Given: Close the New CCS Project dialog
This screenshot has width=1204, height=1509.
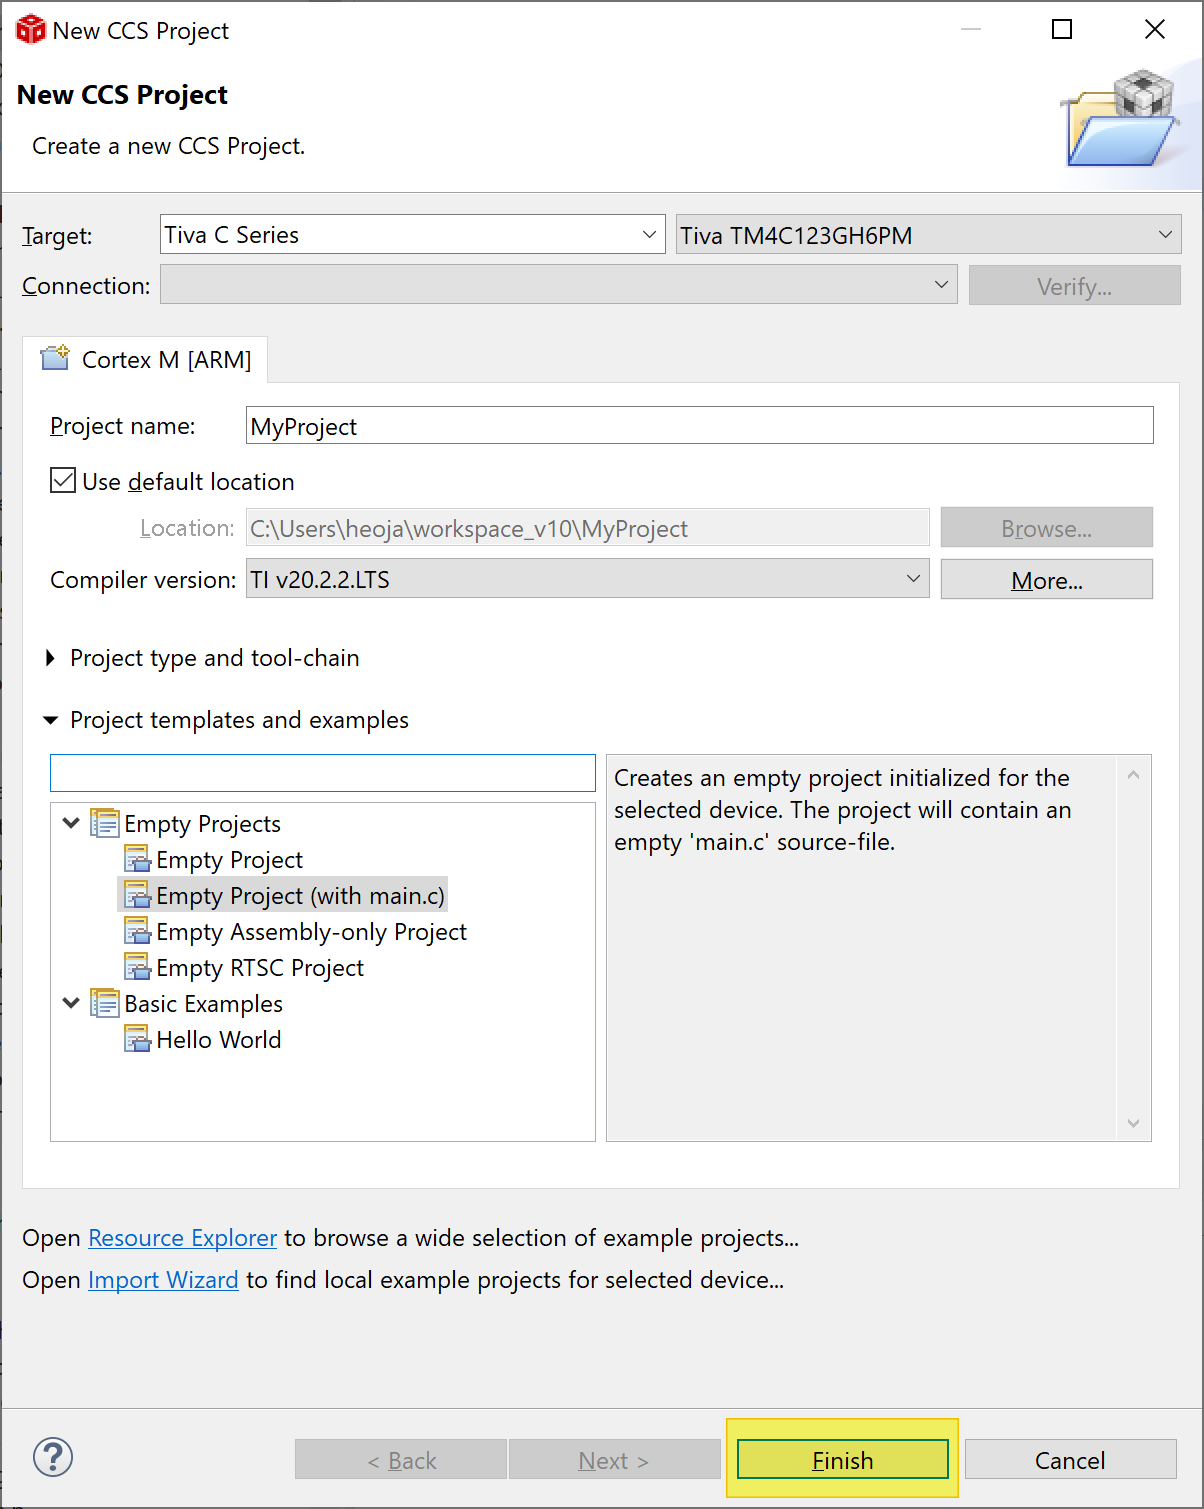Looking at the screenshot, I should (x=1155, y=30).
